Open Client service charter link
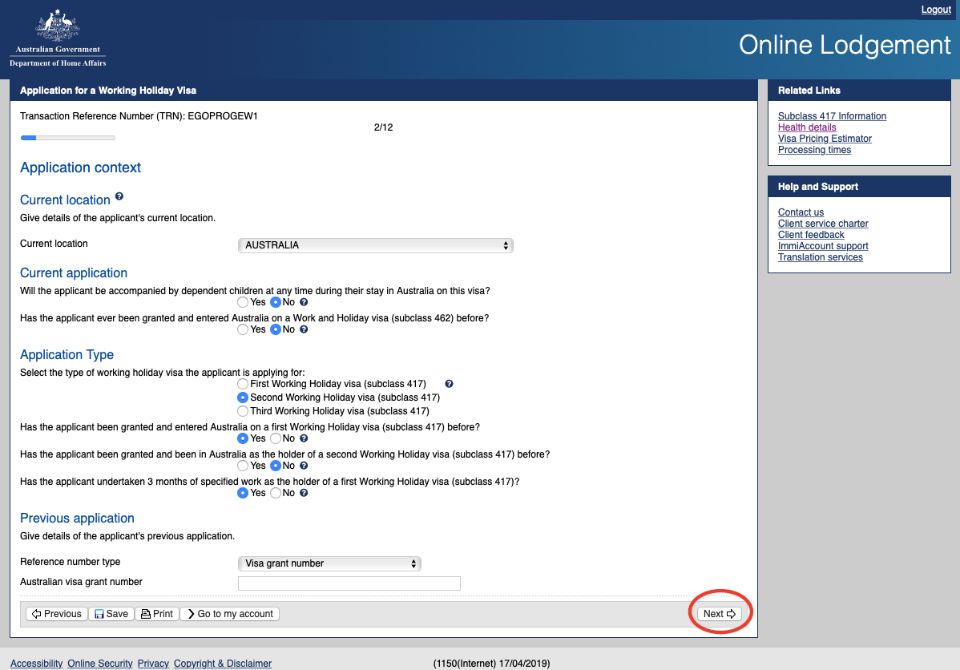This screenshot has width=960, height=670. 822,224
